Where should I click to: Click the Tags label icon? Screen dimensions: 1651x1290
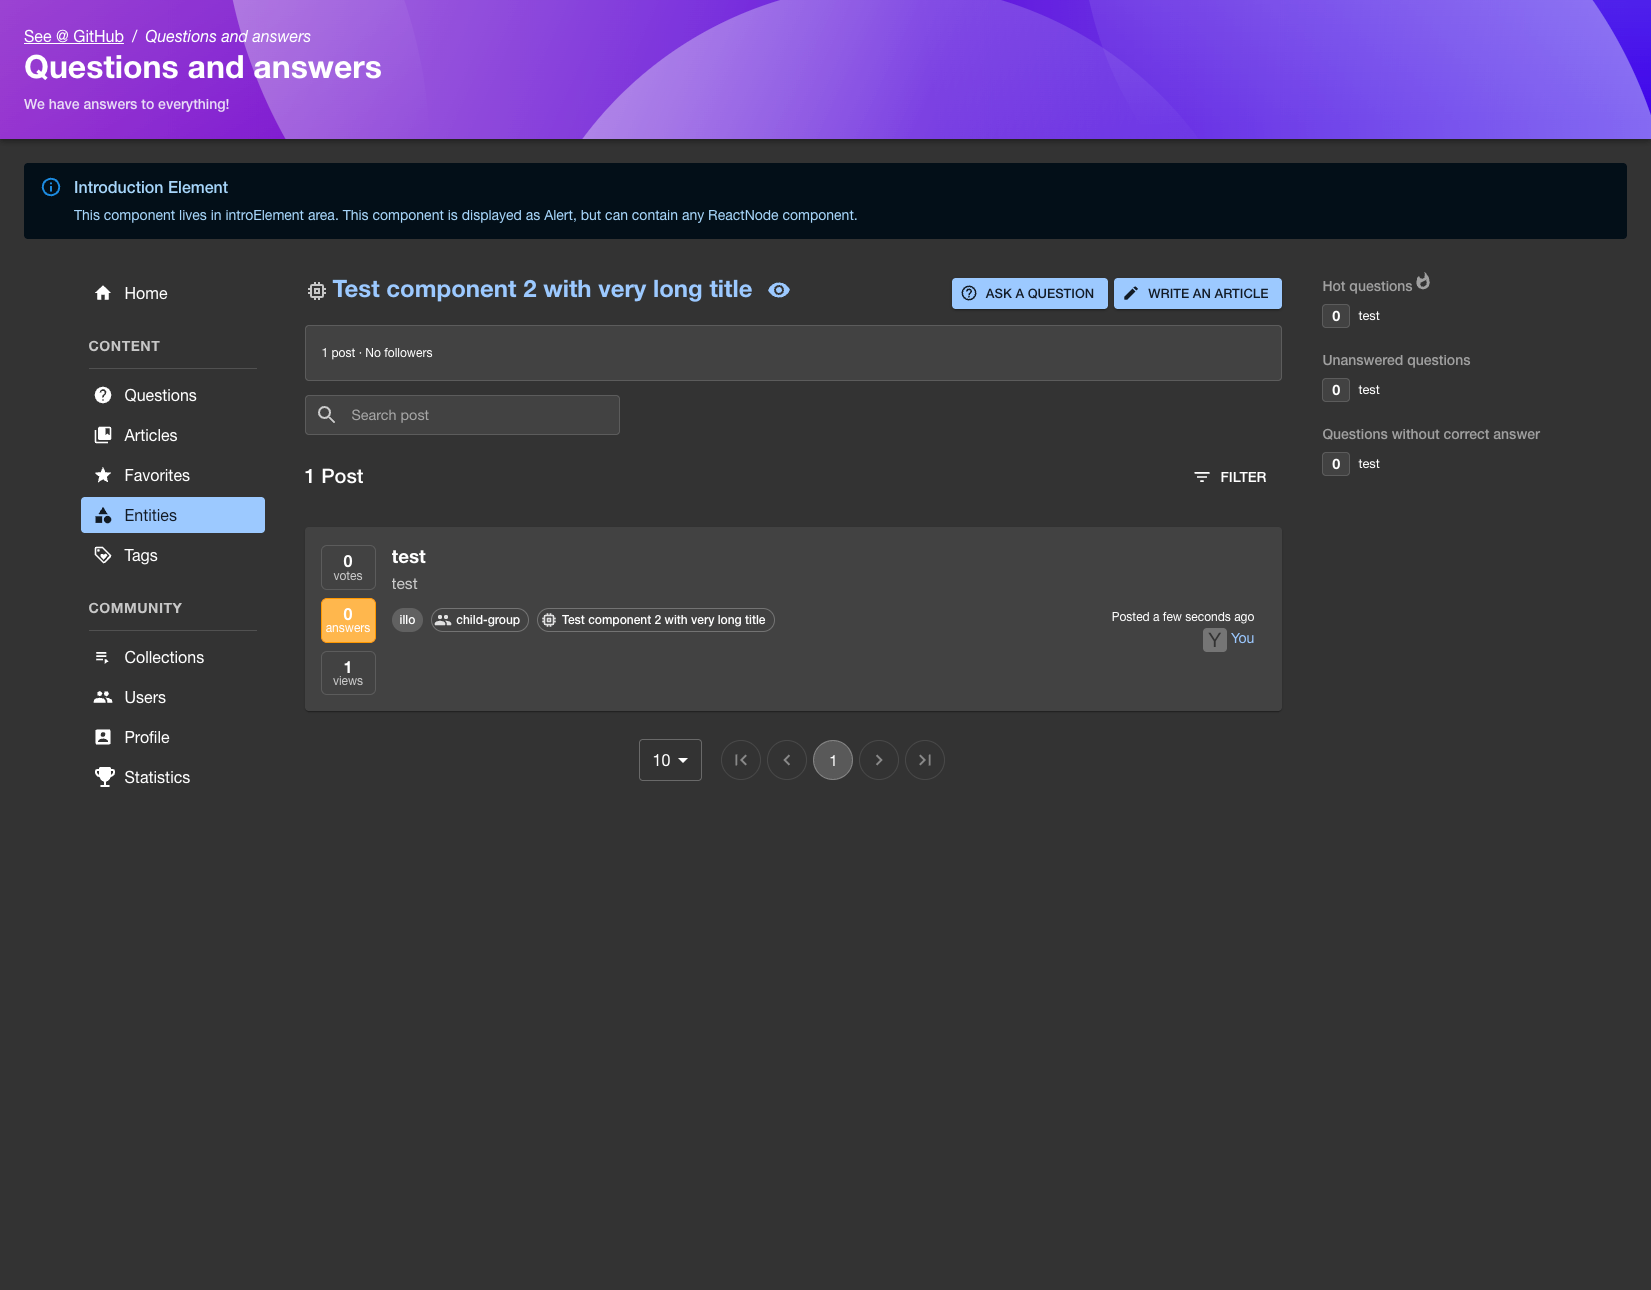point(103,555)
